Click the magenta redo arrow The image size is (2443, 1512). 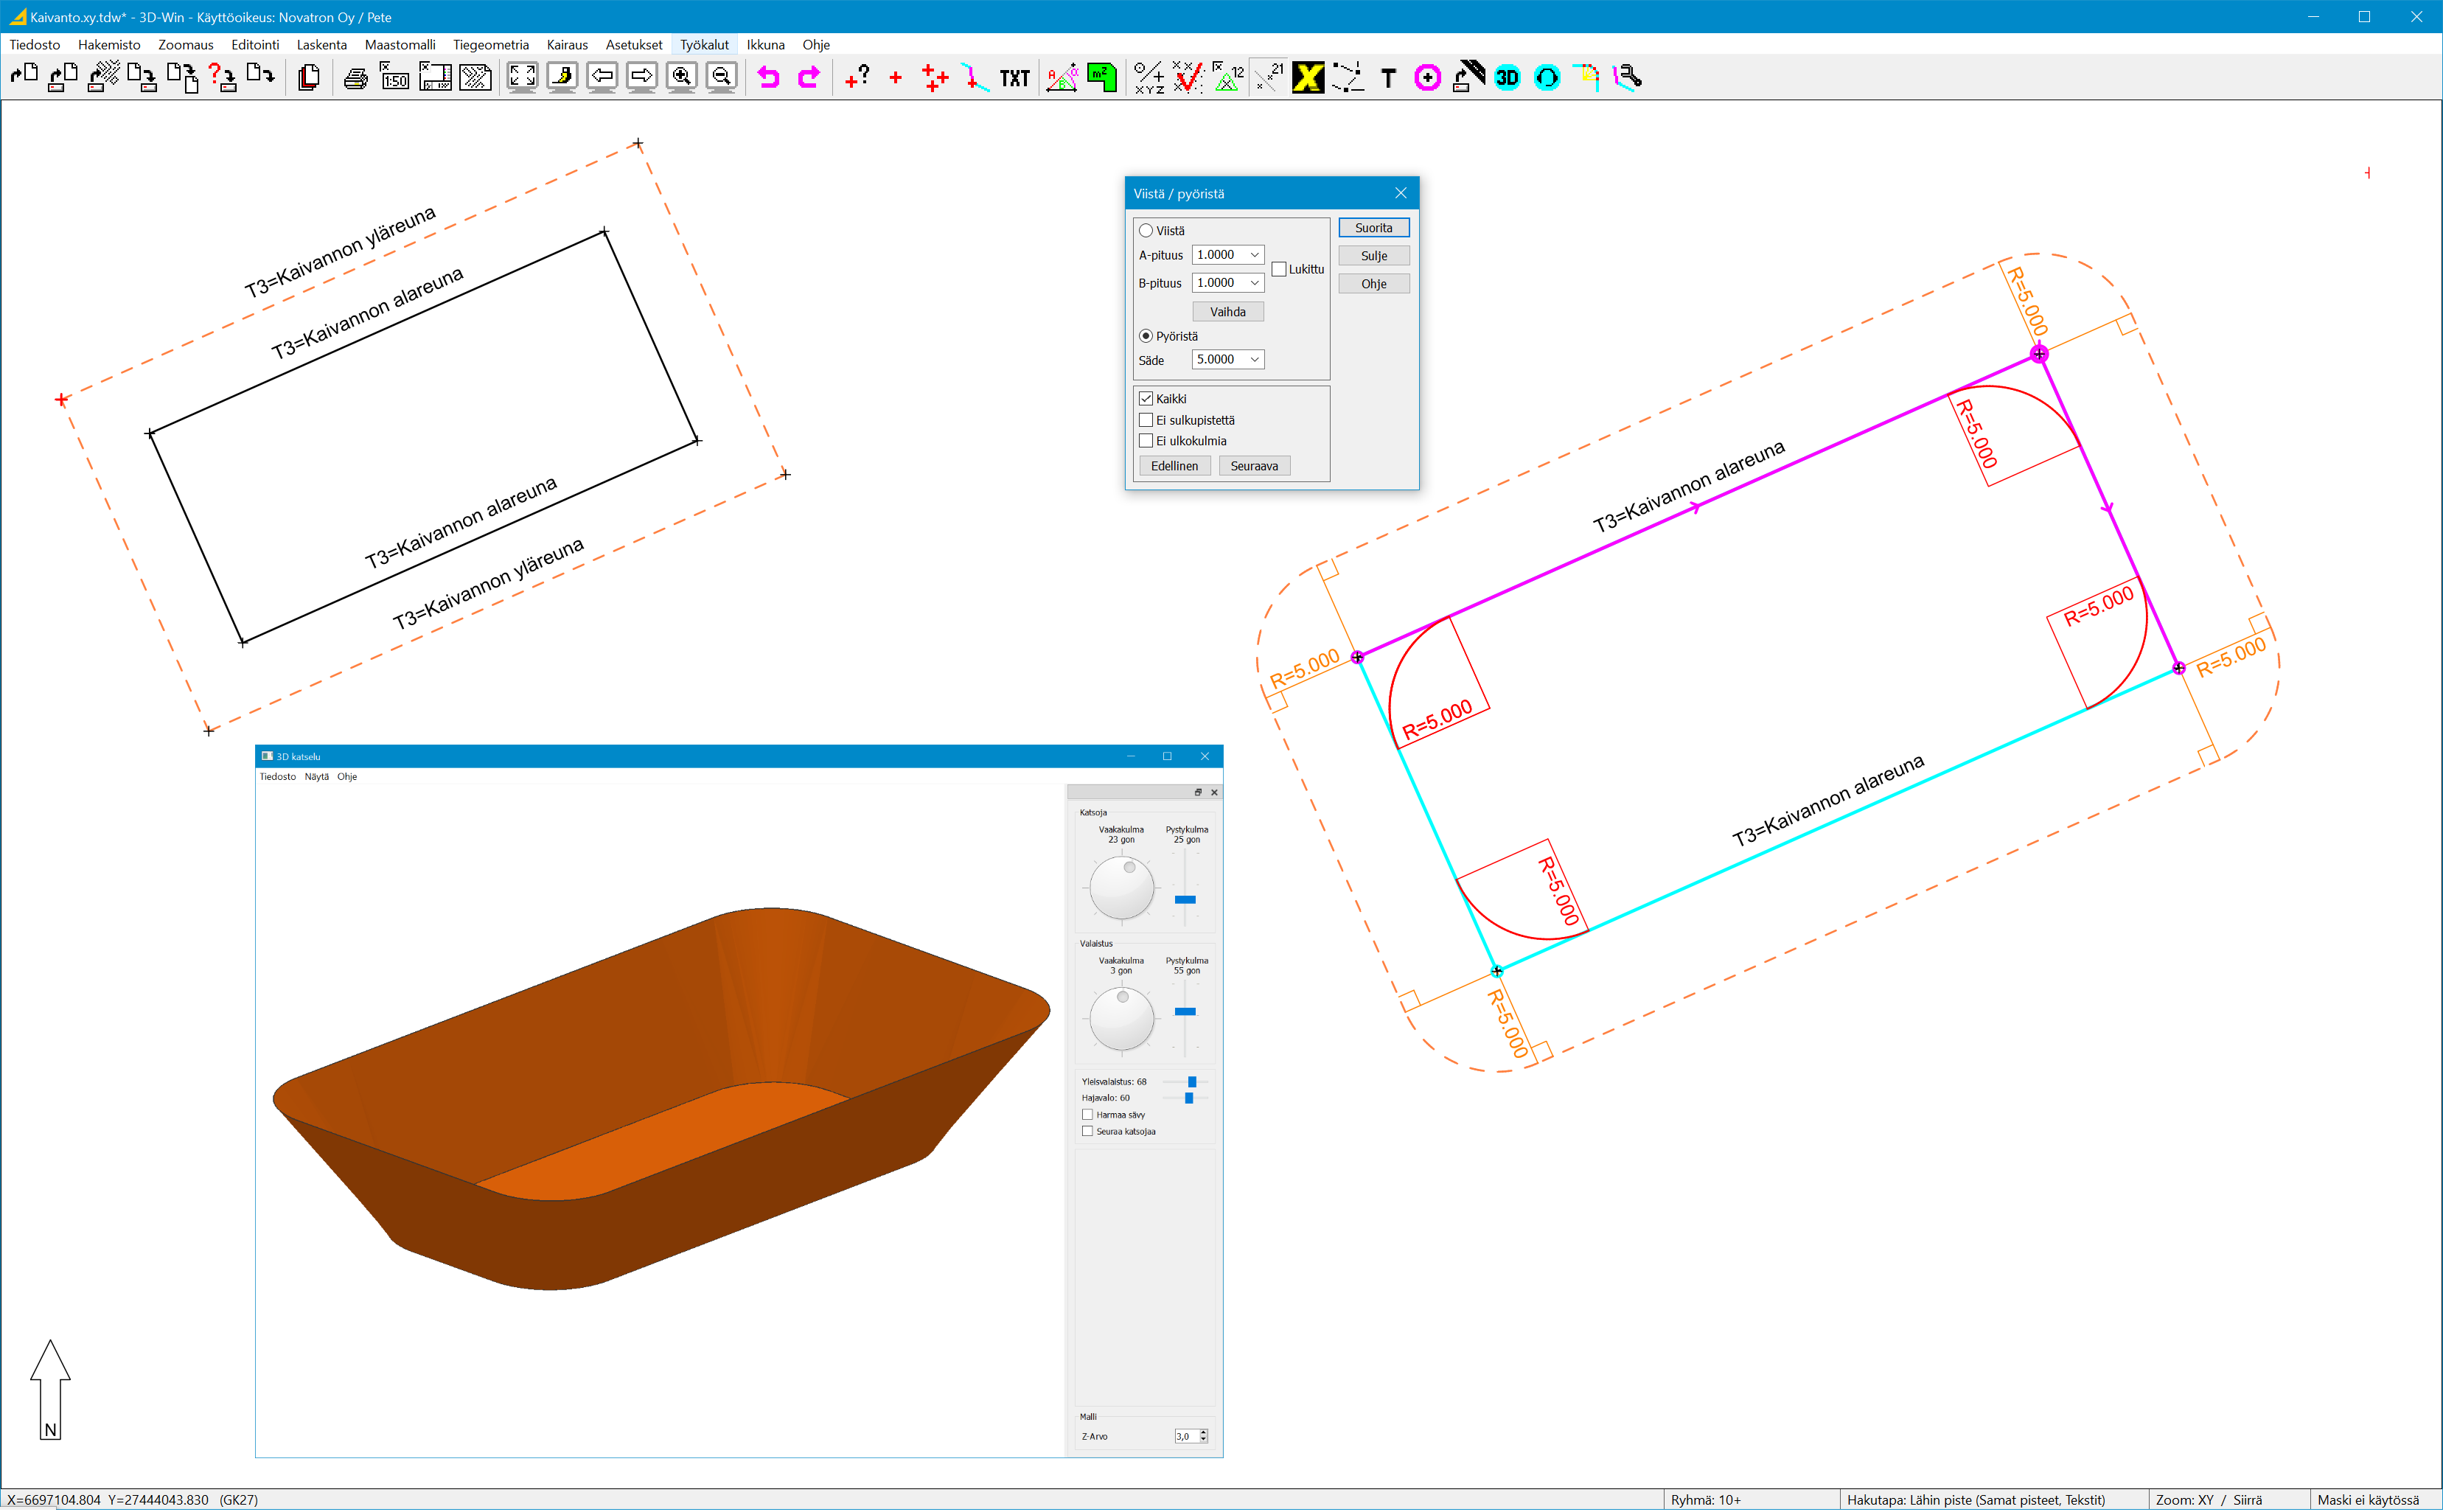click(808, 78)
